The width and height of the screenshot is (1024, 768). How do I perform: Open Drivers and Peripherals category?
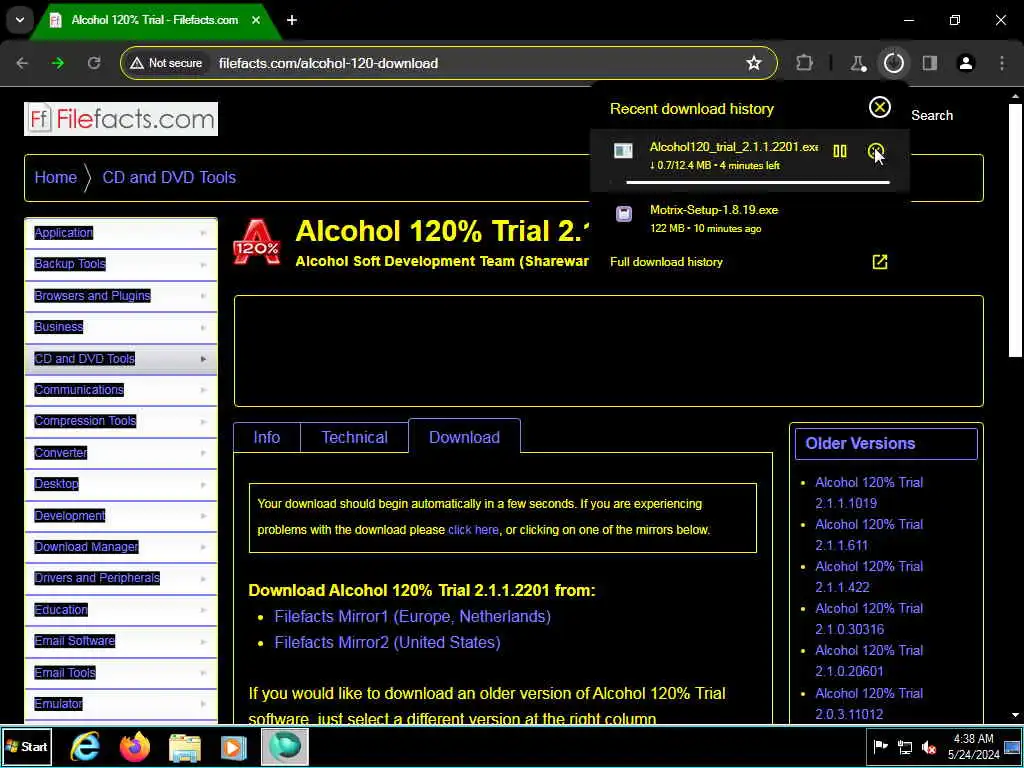[97, 578]
